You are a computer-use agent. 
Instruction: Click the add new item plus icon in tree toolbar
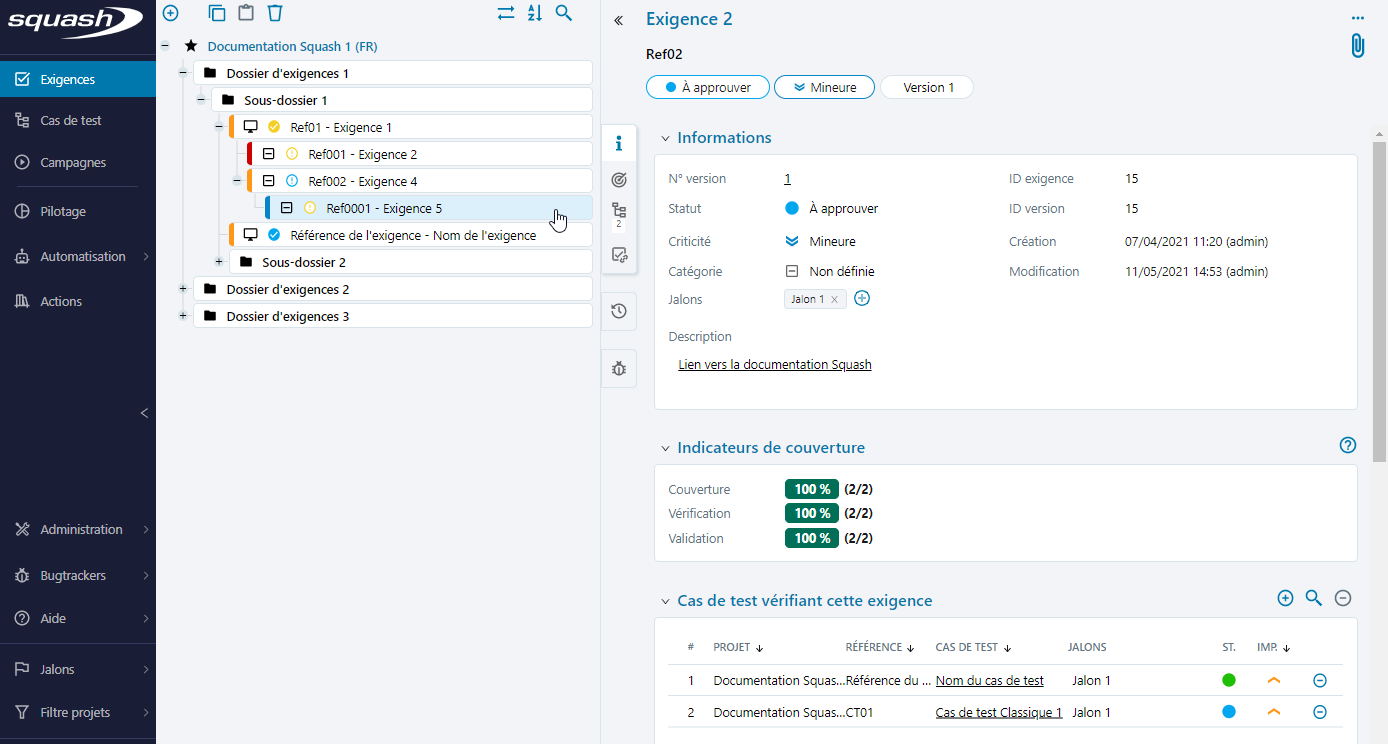tap(171, 13)
